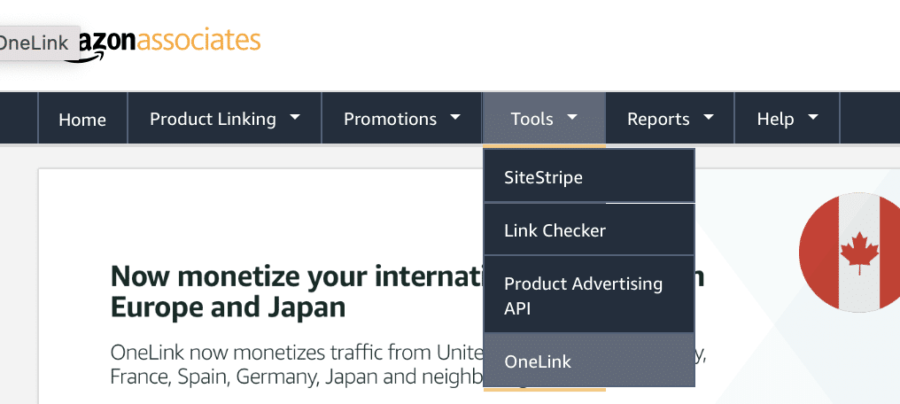Viewport: 900px width, 404px height.
Task: Open the Promotions menu
Action: [x=390, y=119]
